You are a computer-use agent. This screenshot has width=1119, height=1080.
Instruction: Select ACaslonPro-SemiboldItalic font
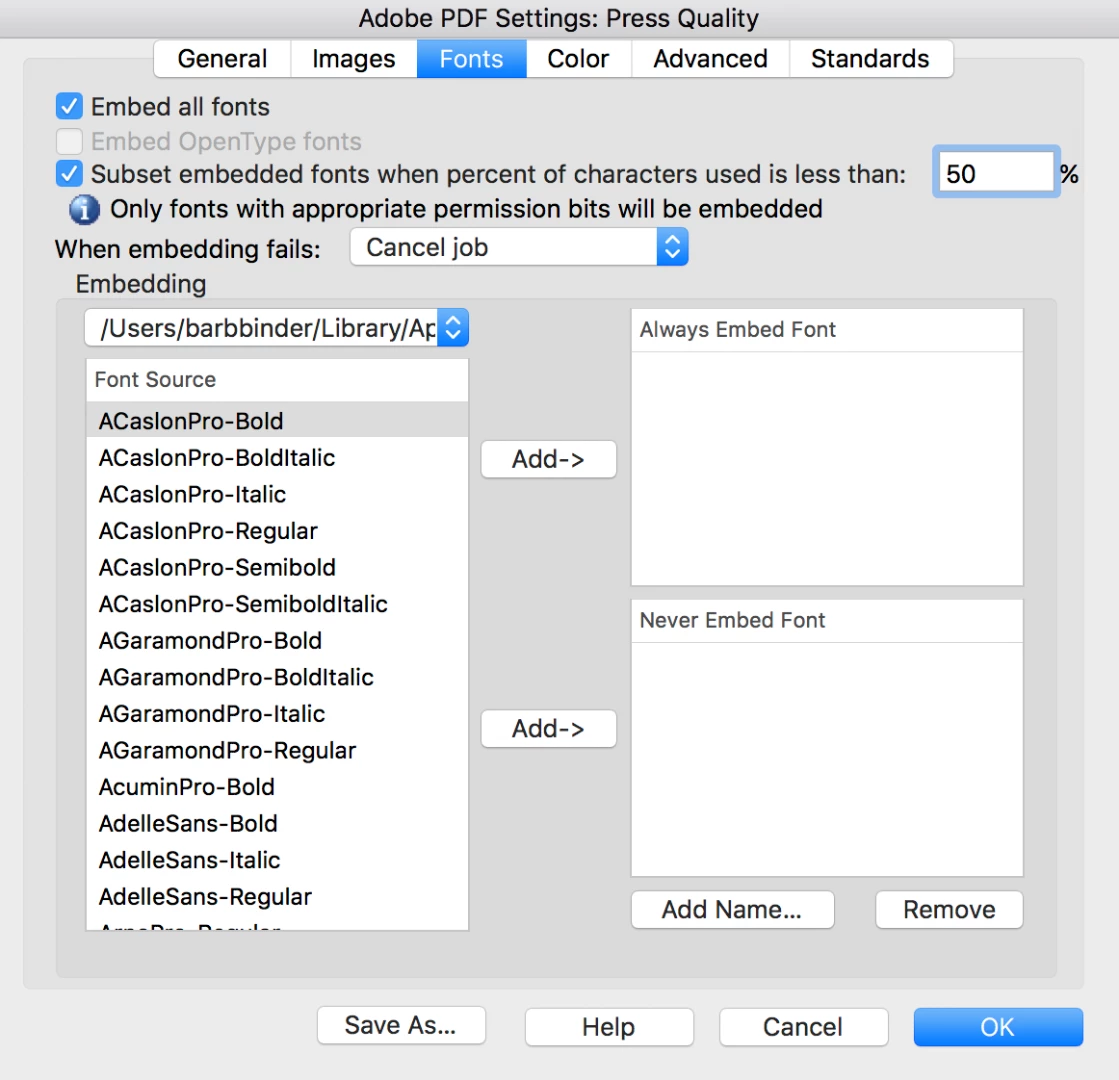(277, 604)
